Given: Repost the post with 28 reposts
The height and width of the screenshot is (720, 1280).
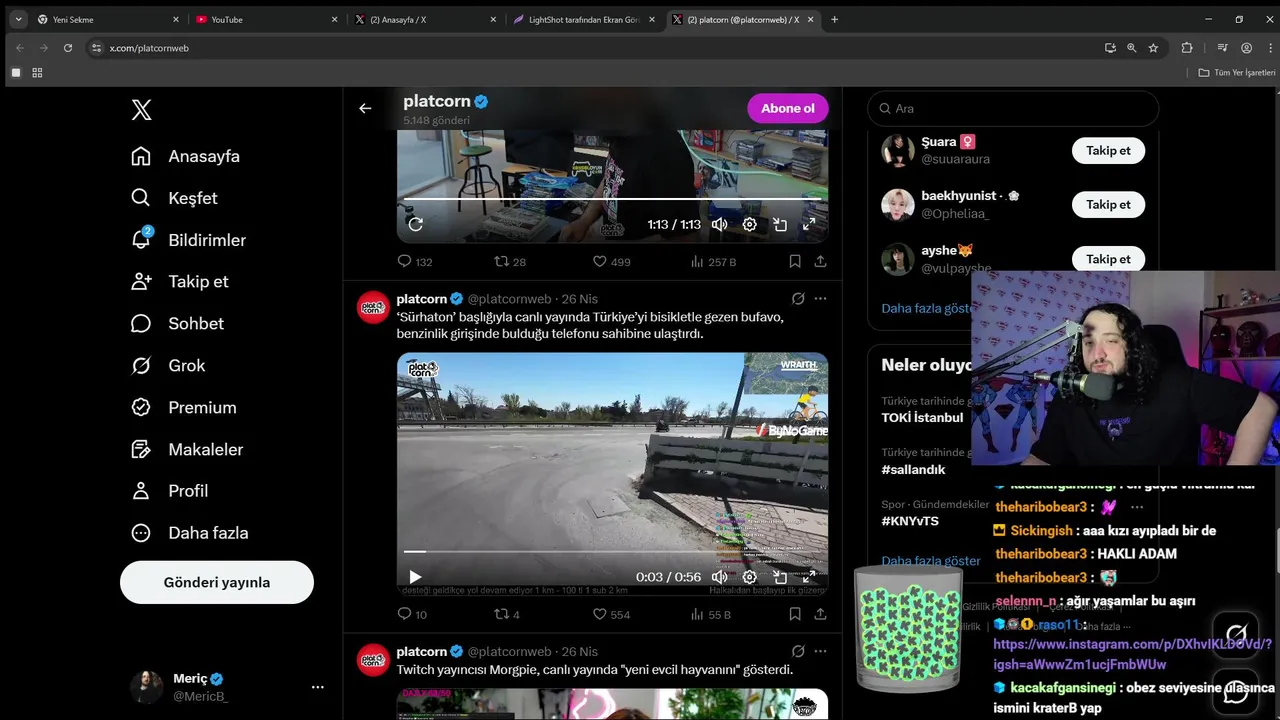Looking at the screenshot, I should (510, 262).
